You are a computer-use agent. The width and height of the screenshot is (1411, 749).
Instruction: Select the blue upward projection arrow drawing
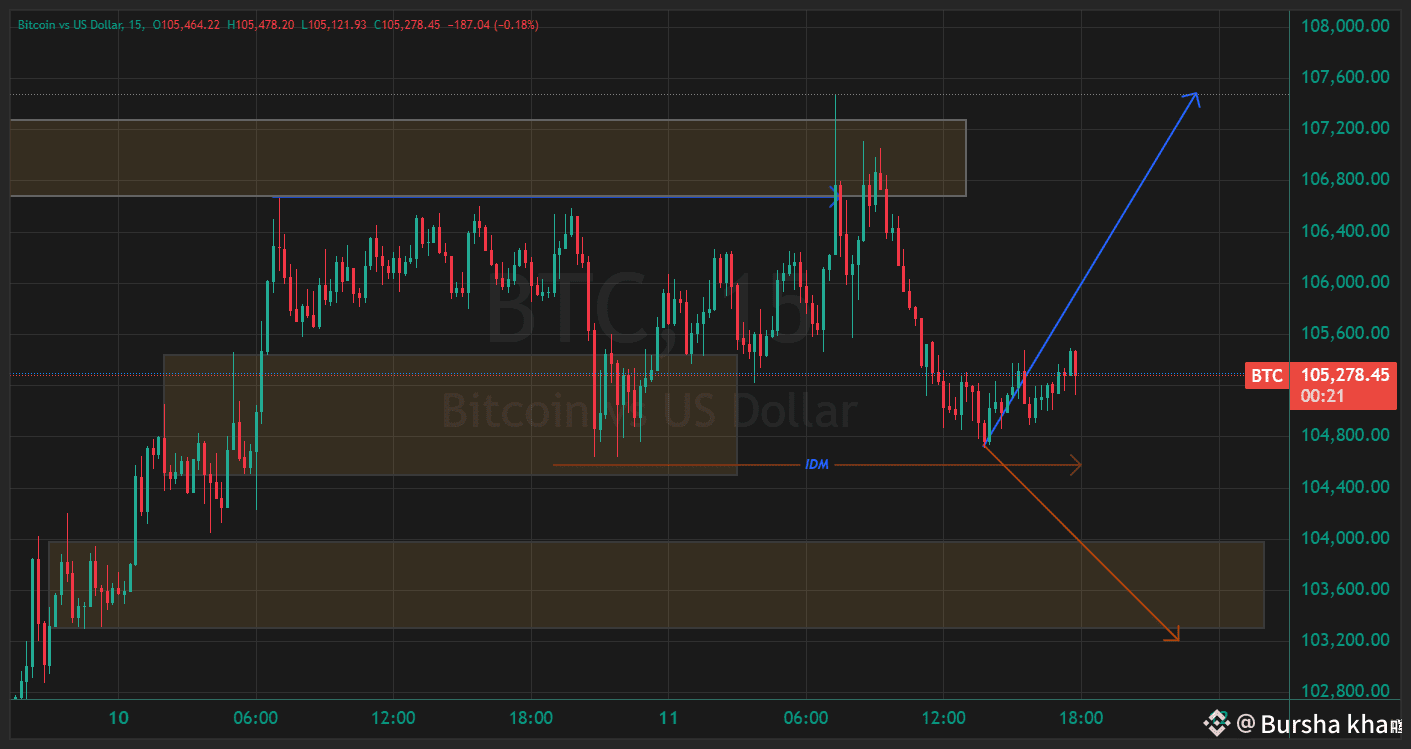(x=1092, y=268)
